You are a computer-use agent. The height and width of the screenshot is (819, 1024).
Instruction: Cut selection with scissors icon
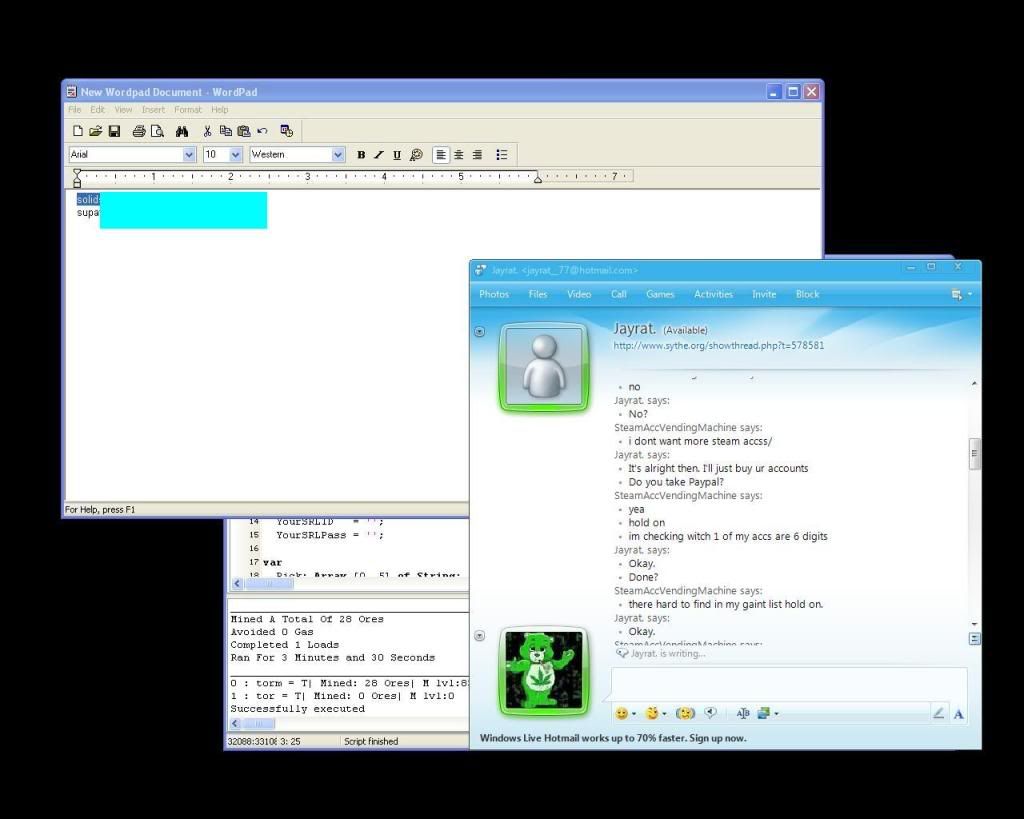(x=207, y=131)
